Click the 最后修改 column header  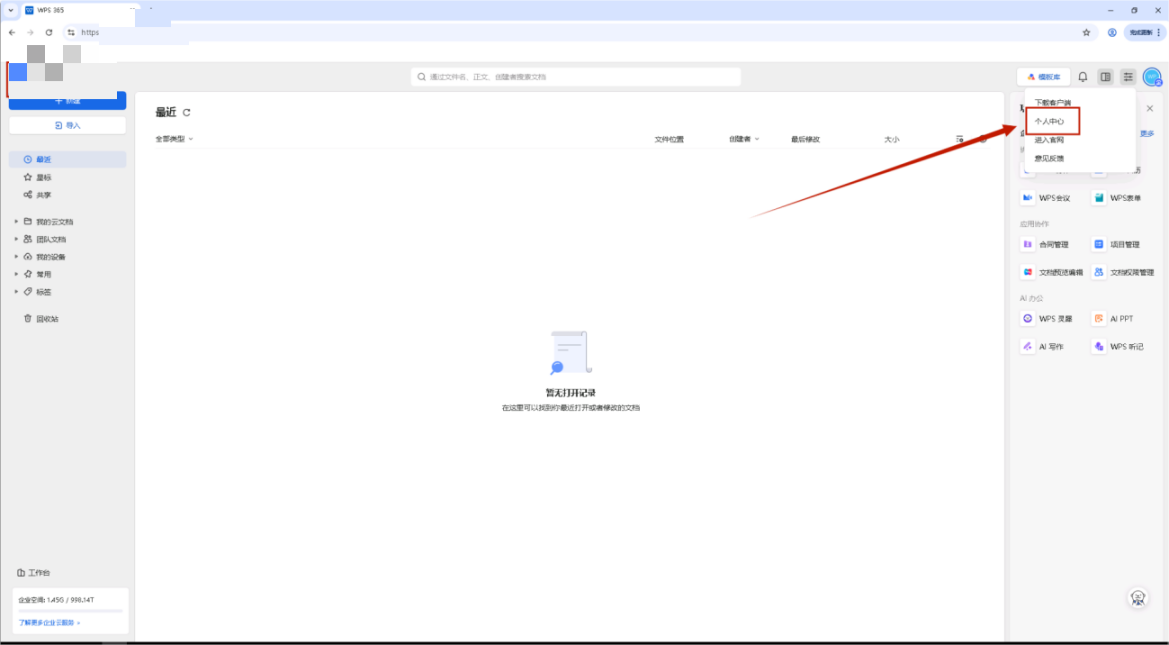tap(805, 139)
